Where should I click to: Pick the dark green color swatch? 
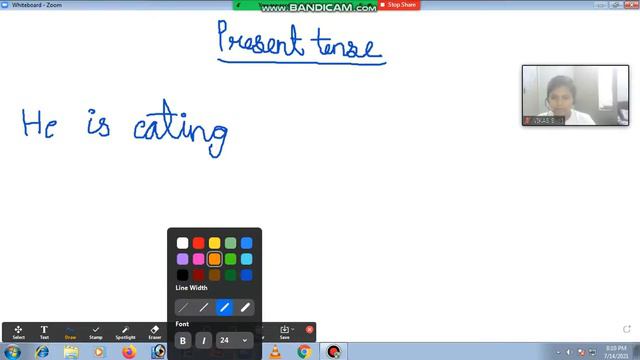pyautogui.click(x=230, y=275)
